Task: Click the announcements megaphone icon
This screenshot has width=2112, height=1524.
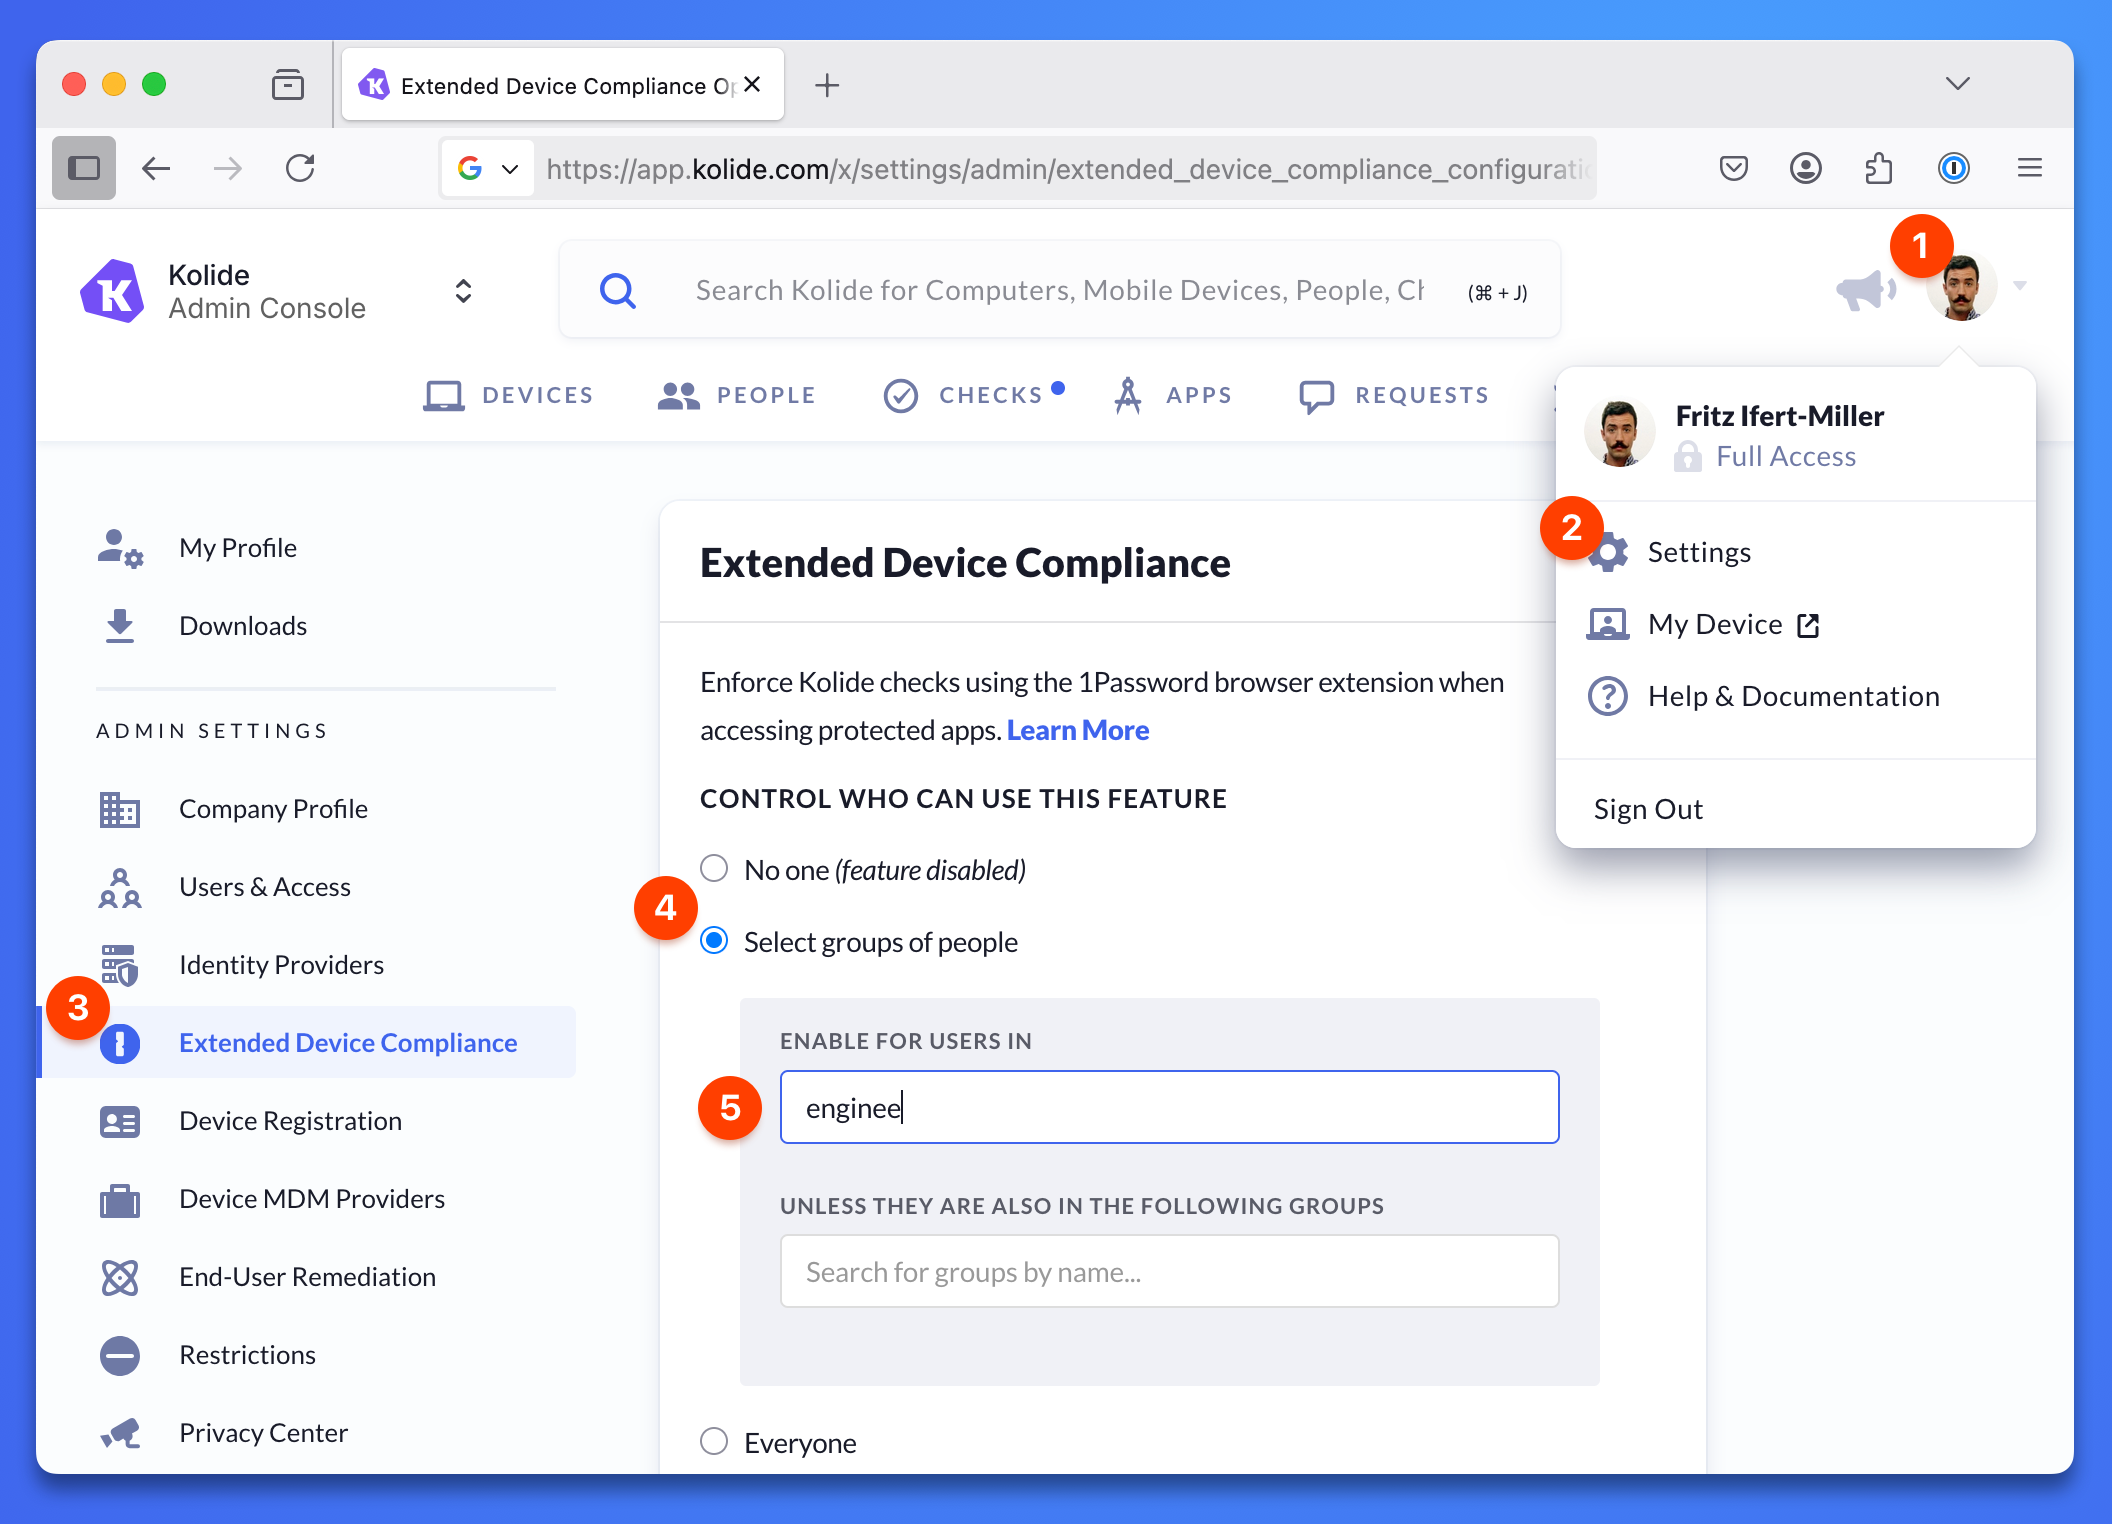Action: tap(1862, 291)
